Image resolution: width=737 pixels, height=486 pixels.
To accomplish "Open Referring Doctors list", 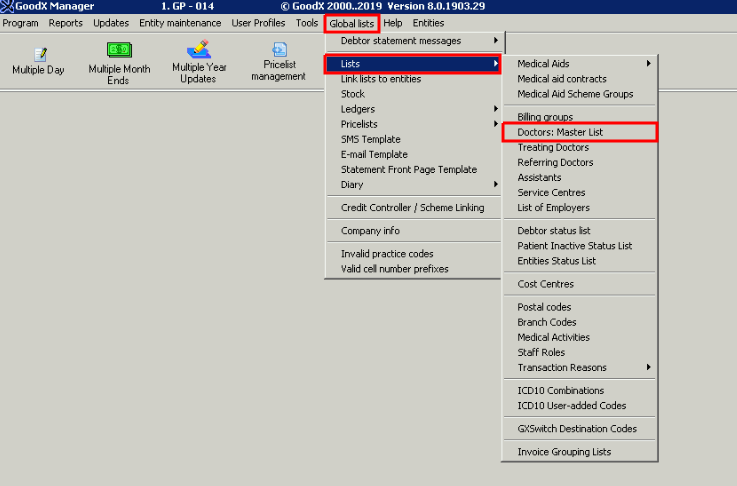I will 580,163.
